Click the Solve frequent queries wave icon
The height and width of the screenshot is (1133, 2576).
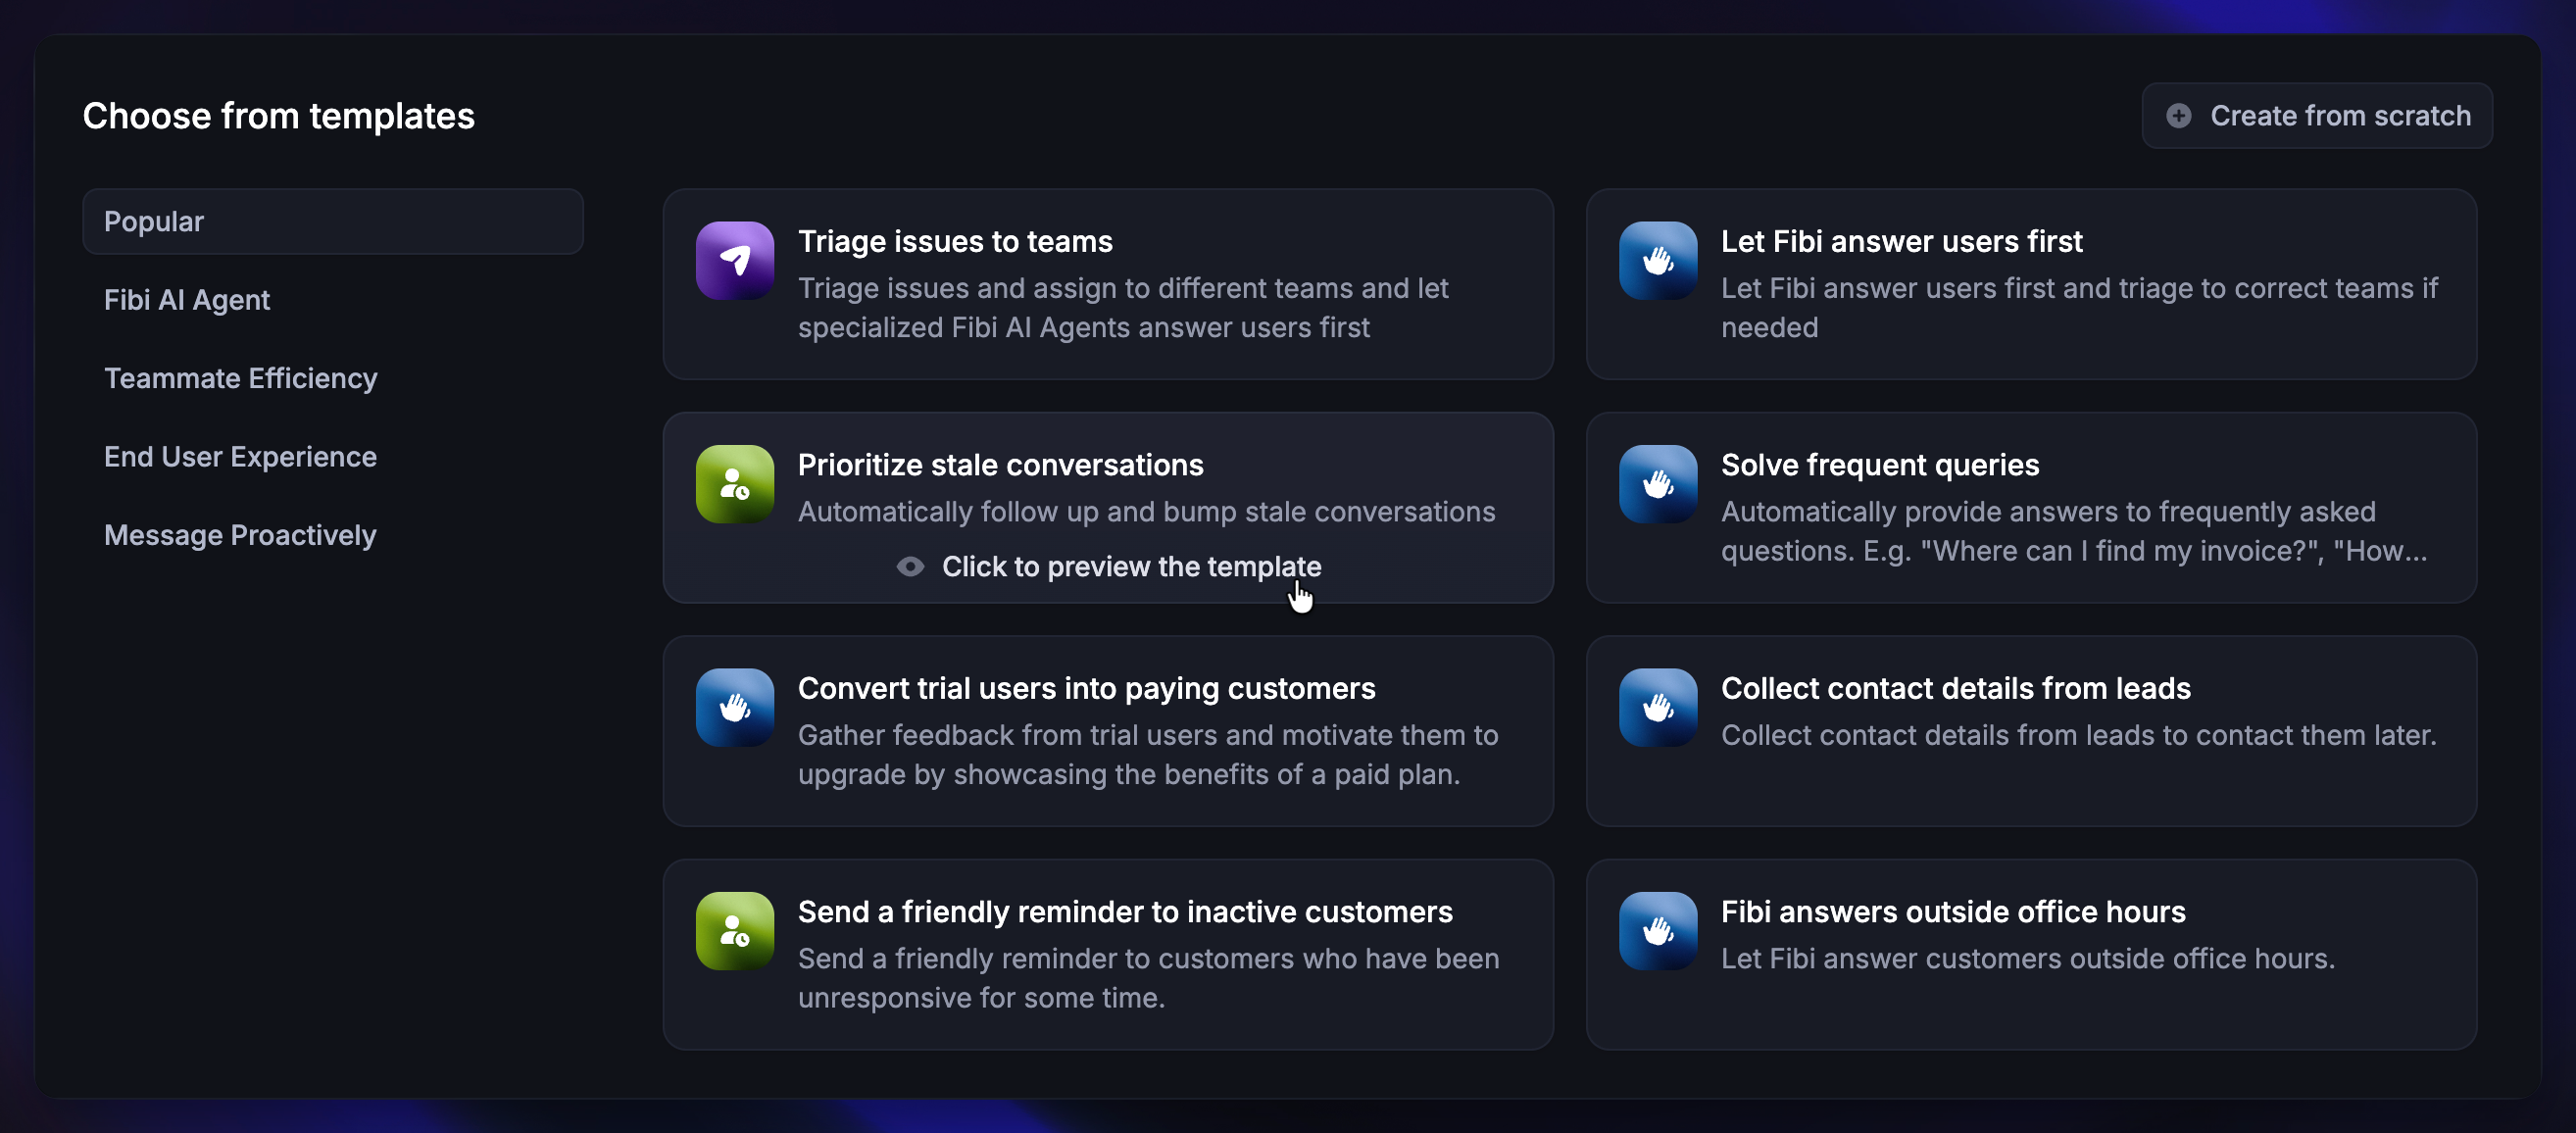coord(1657,484)
